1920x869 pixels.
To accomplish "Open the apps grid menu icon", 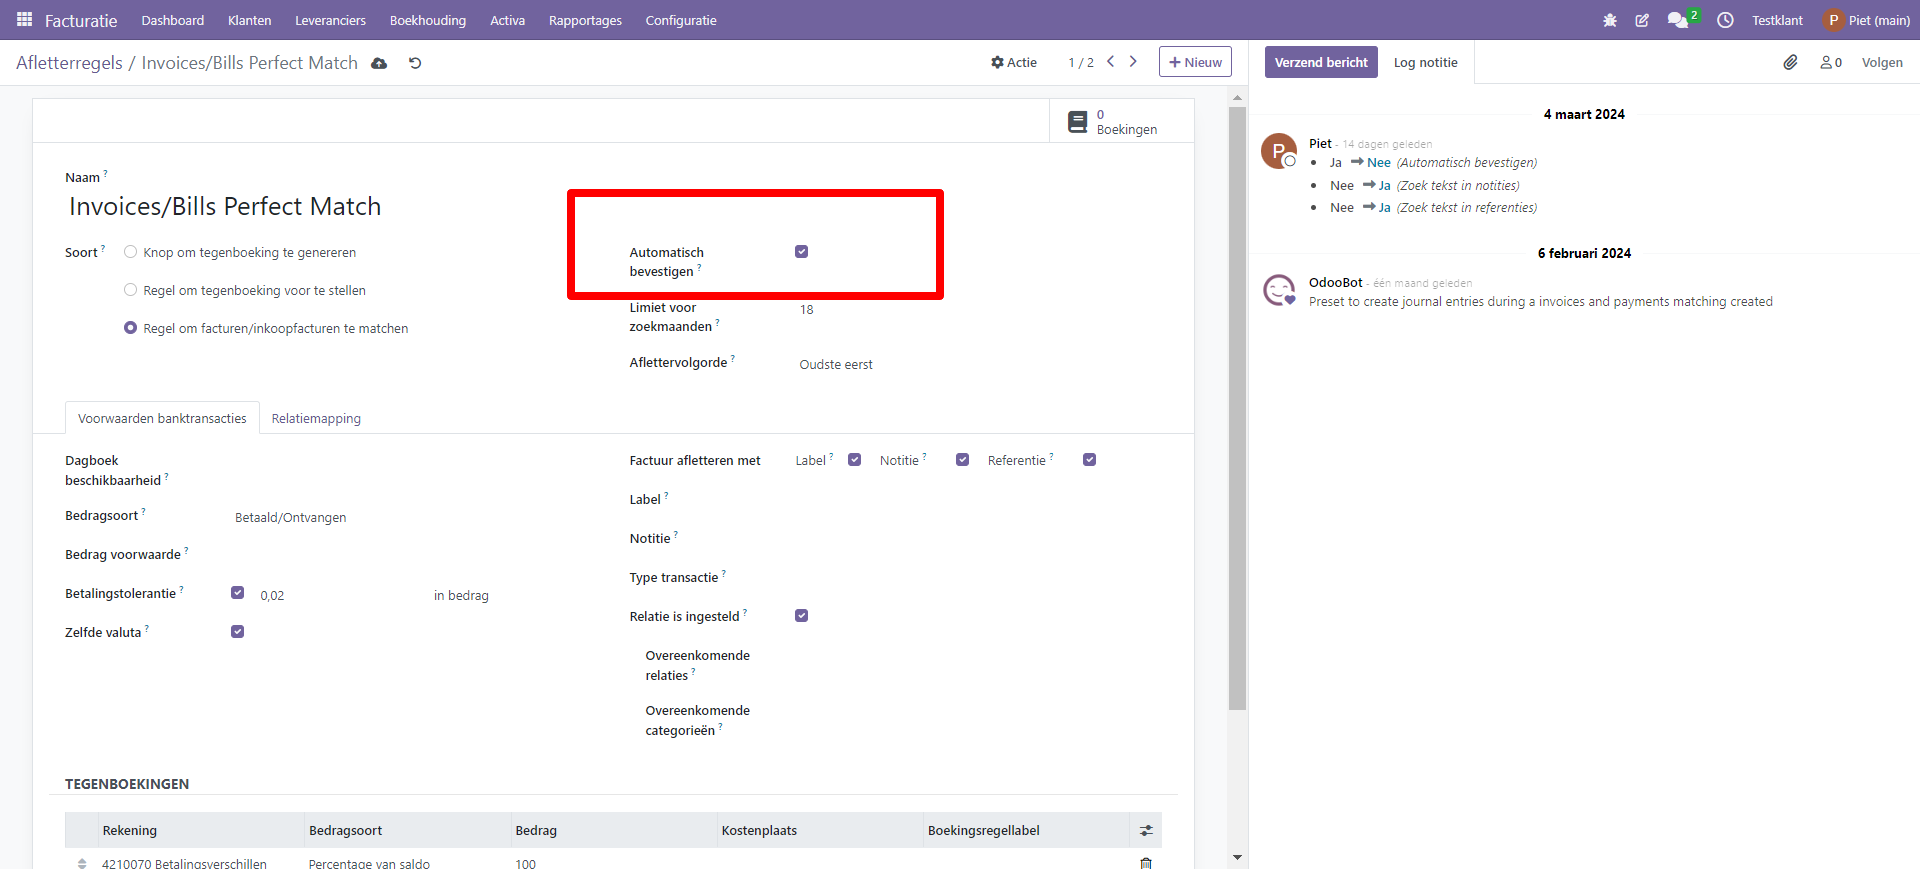I will (x=24, y=20).
